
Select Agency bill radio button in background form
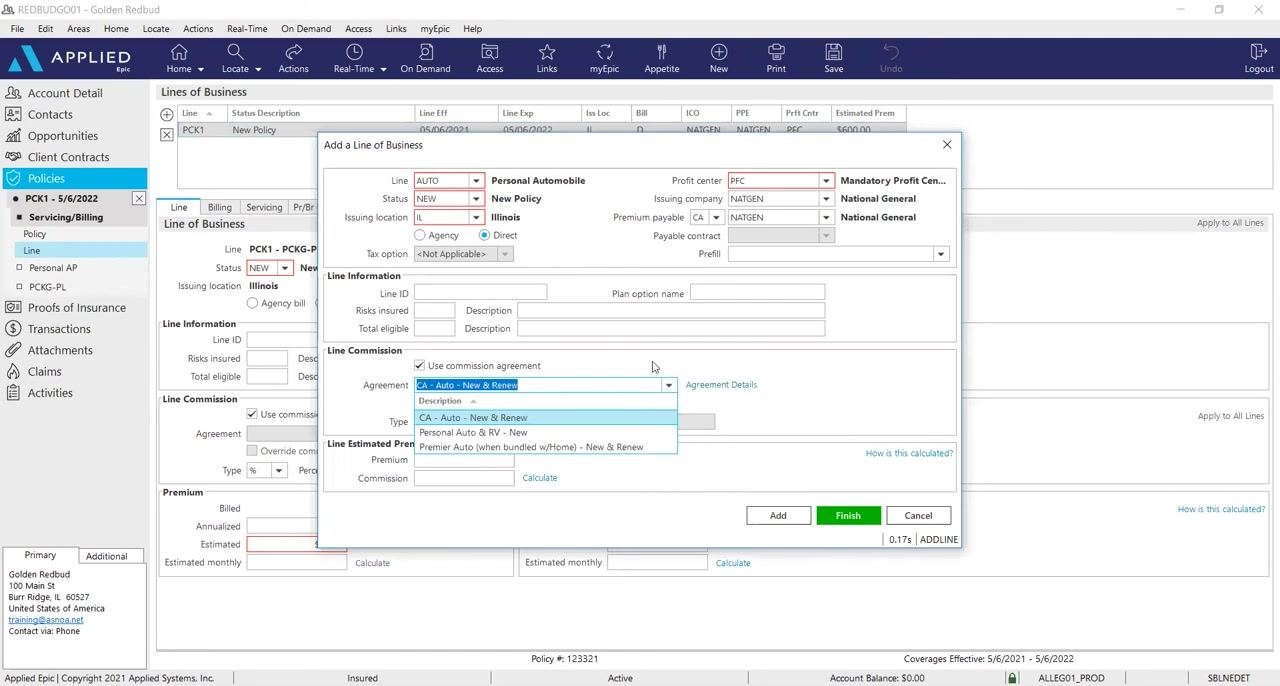[x=253, y=303]
